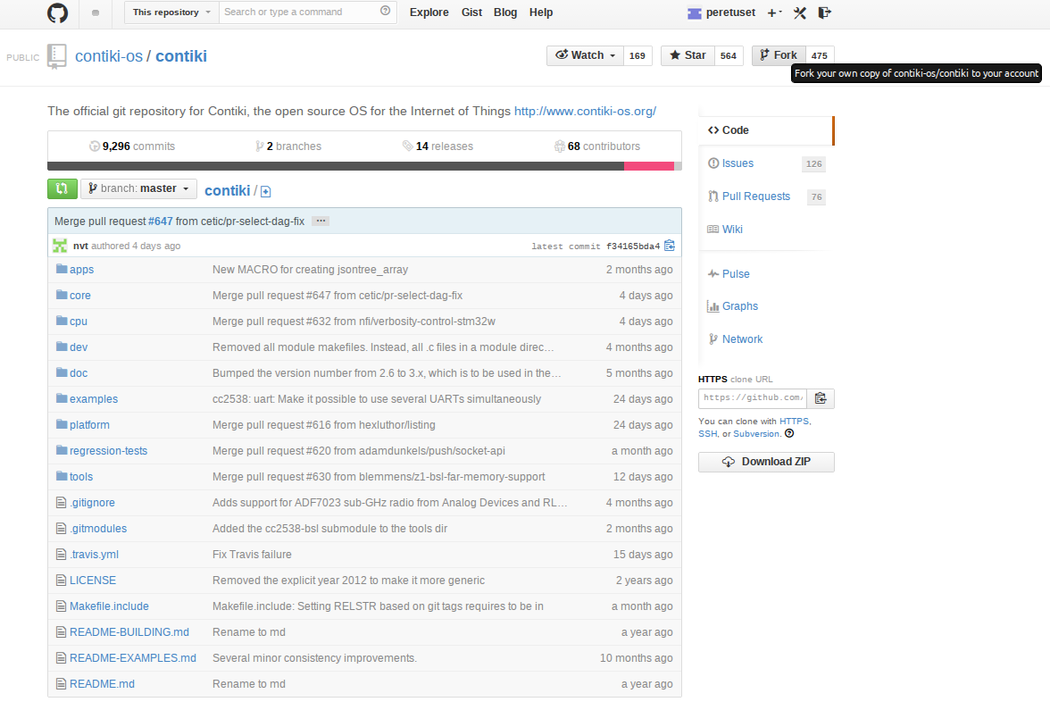Click the GitHub Octocat logo
1050x702 pixels.
pyautogui.click(x=58, y=13)
